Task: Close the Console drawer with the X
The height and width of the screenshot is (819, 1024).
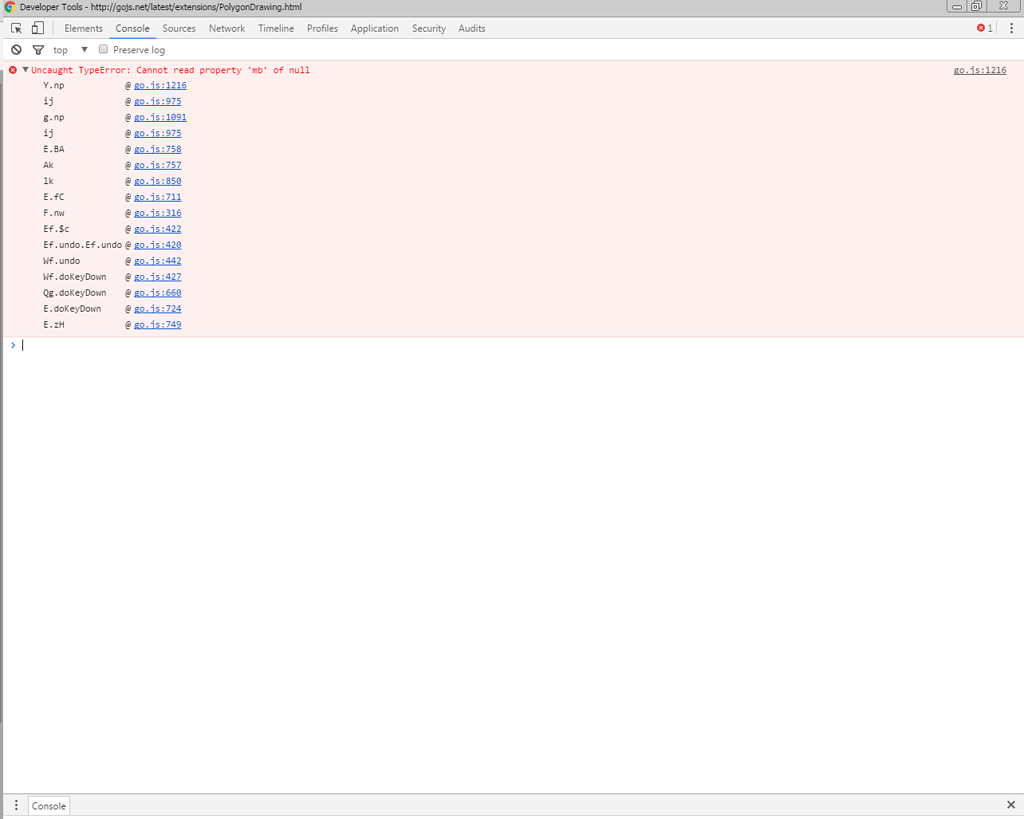Action: pos(1010,804)
